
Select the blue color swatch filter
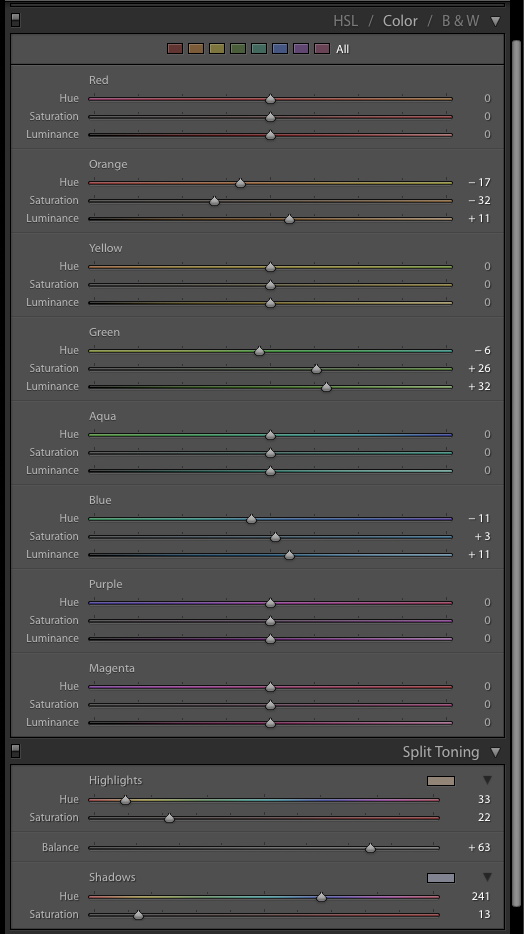click(280, 49)
